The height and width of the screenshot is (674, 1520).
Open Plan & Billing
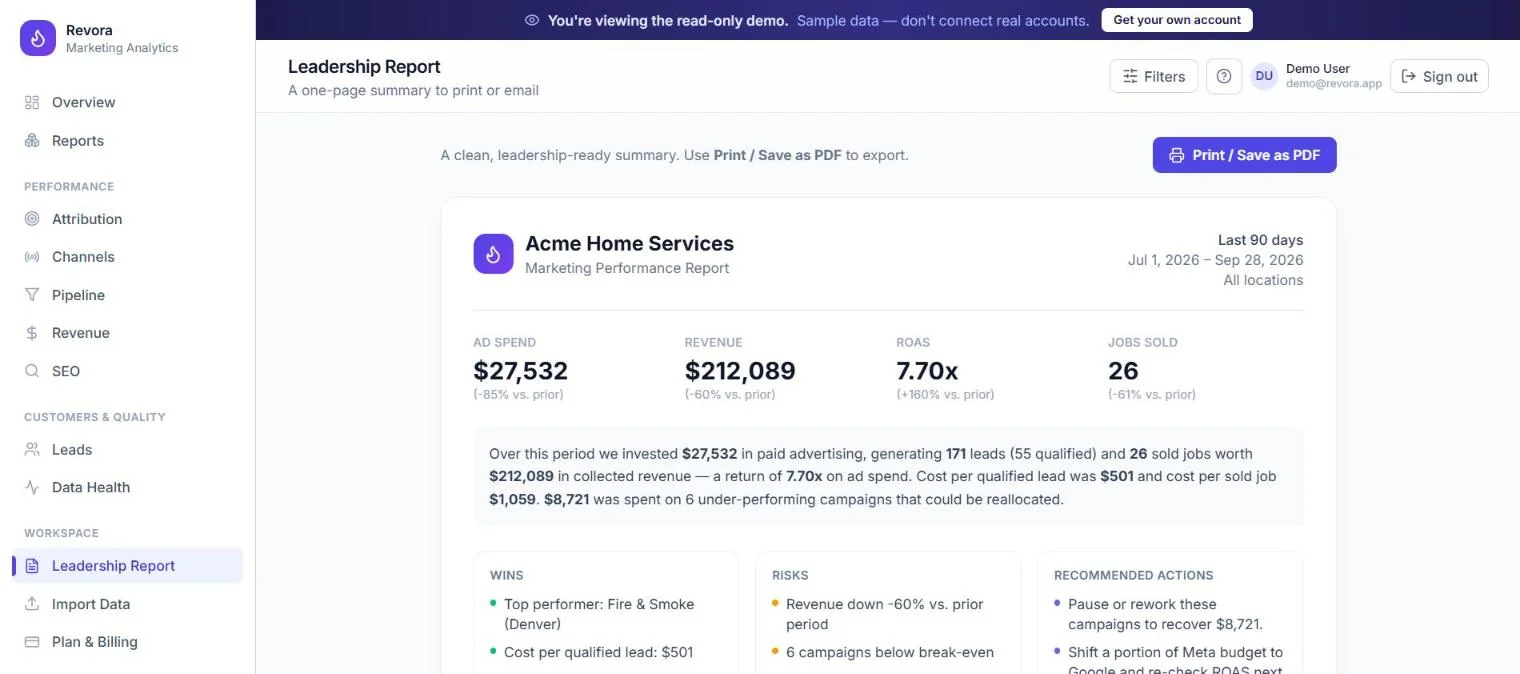click(128, 642)
